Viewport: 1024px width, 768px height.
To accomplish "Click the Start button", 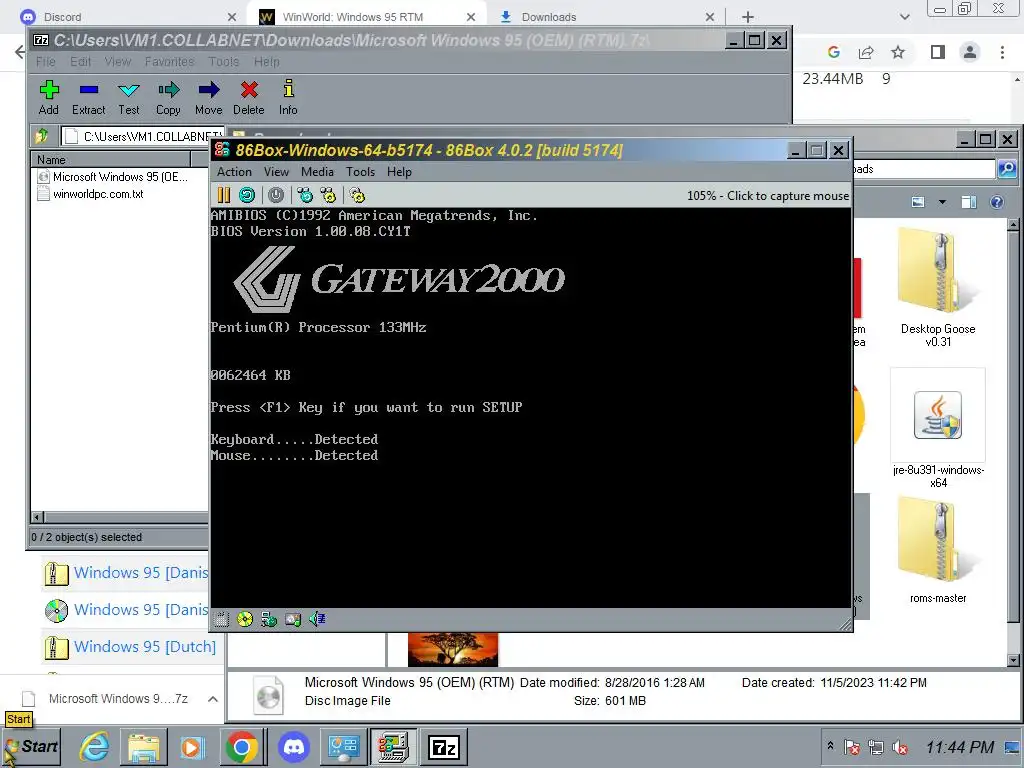I will click(x=32, y=746).
